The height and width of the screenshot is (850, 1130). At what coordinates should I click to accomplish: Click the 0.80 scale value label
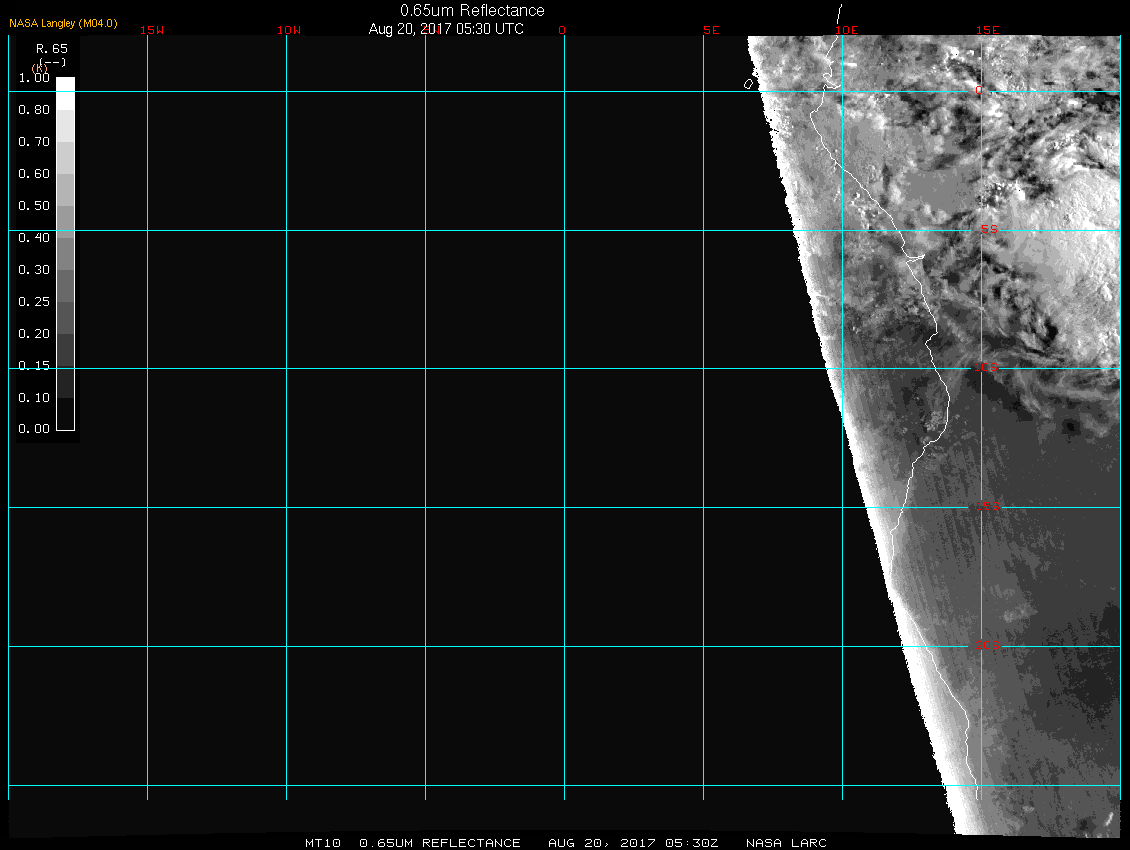pyautogui.click(x=34, y=110)
